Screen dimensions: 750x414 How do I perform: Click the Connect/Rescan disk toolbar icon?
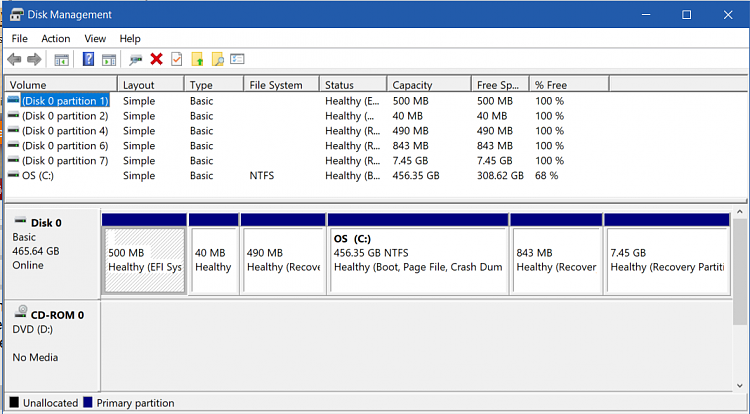click(136, 60)
